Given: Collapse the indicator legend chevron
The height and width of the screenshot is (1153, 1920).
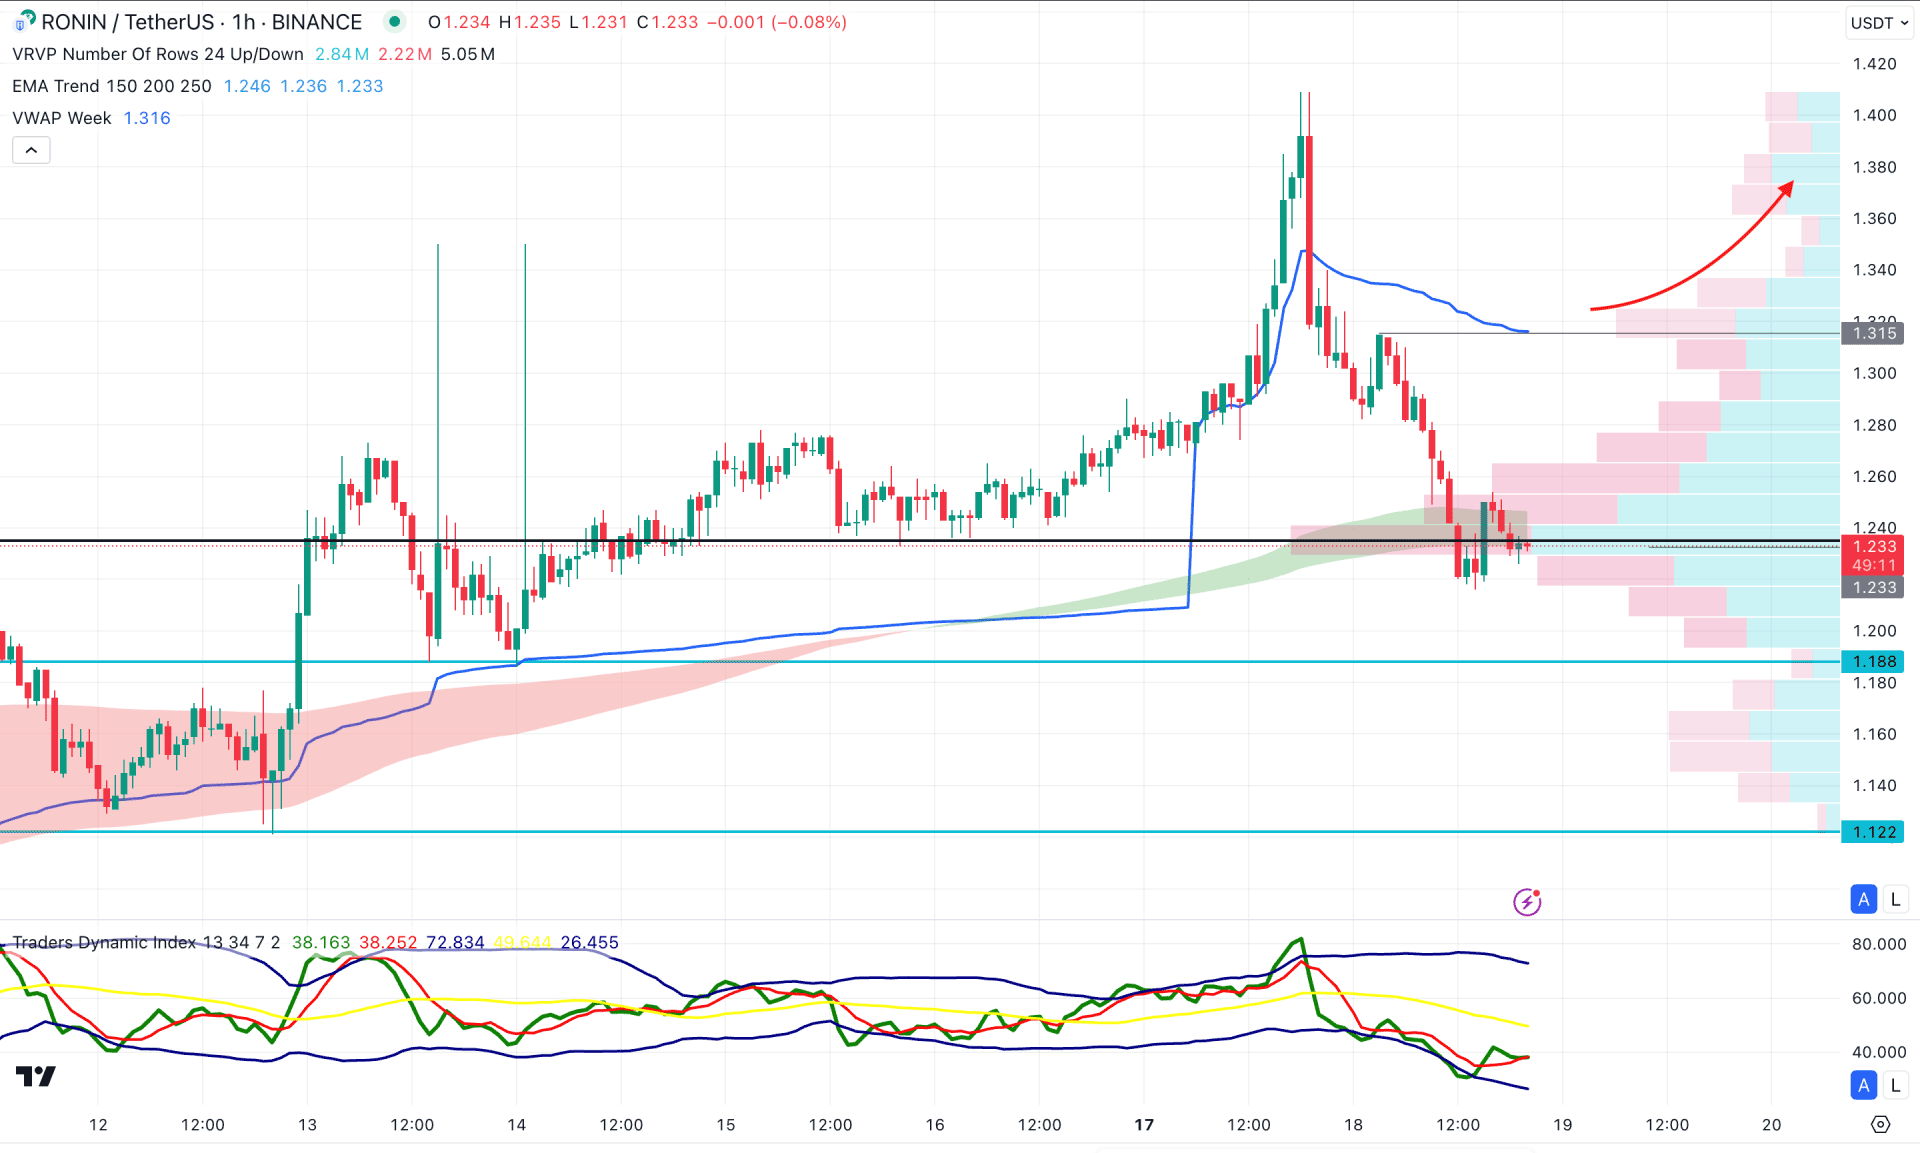Looking at the screenshot, I should (x=31, y=150).
